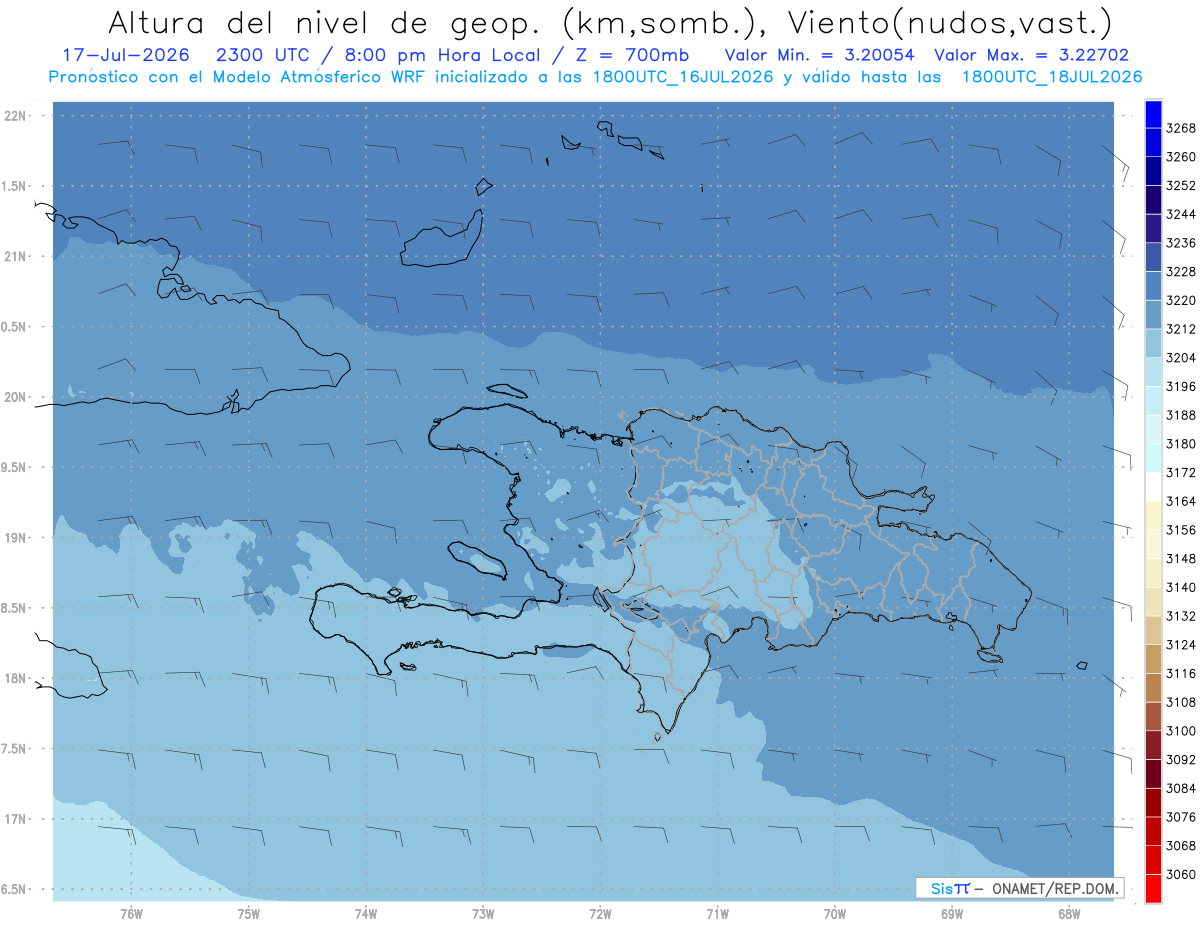
Task: Pick the legend swatch between 3220 and 3228
Action: [x=1153, y=286]
